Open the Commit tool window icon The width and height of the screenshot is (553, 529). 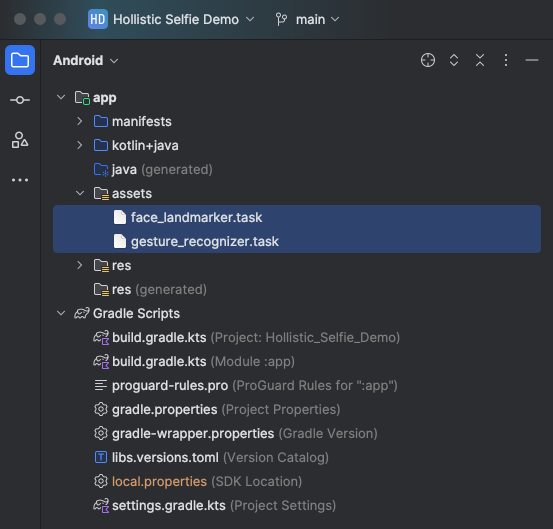[x=20, y=100]
